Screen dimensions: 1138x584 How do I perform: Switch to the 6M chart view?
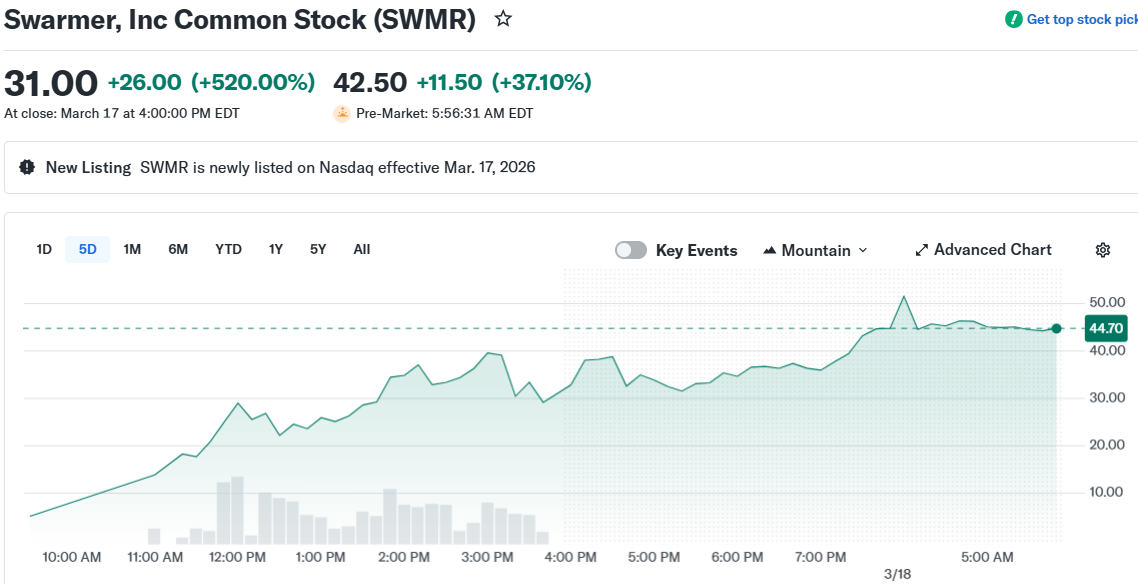178,249
